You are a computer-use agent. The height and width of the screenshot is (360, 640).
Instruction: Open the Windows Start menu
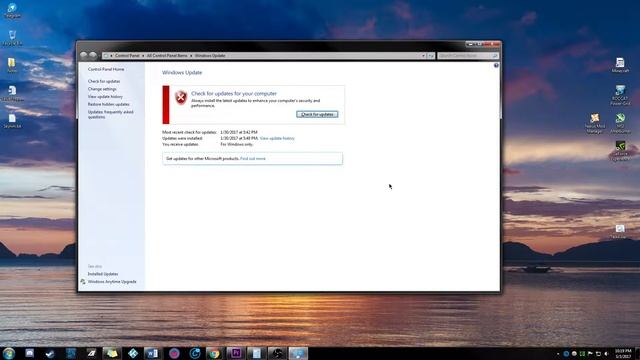coord(9,353)
